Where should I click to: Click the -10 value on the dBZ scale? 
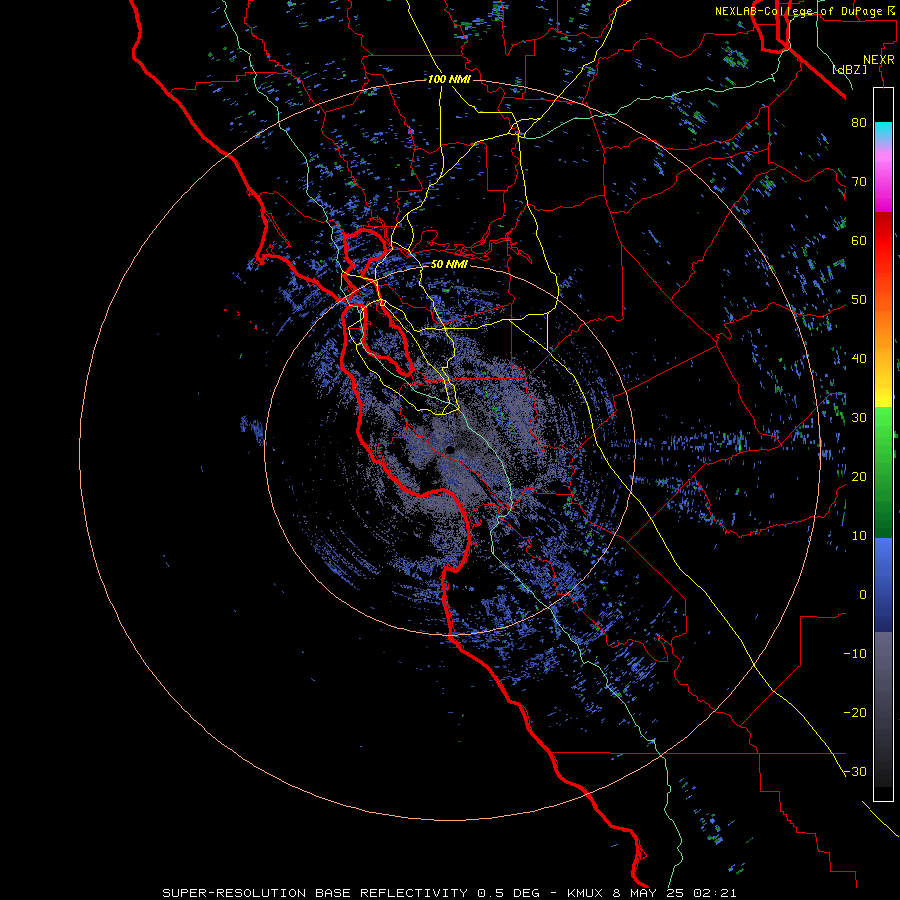[x=855, y=654]
